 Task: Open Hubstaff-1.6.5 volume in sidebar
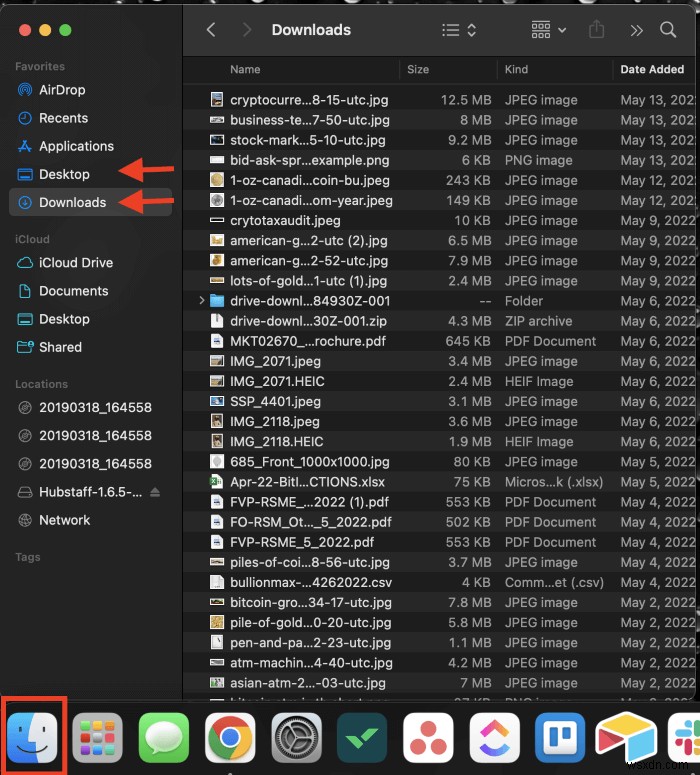pos(90,492)
